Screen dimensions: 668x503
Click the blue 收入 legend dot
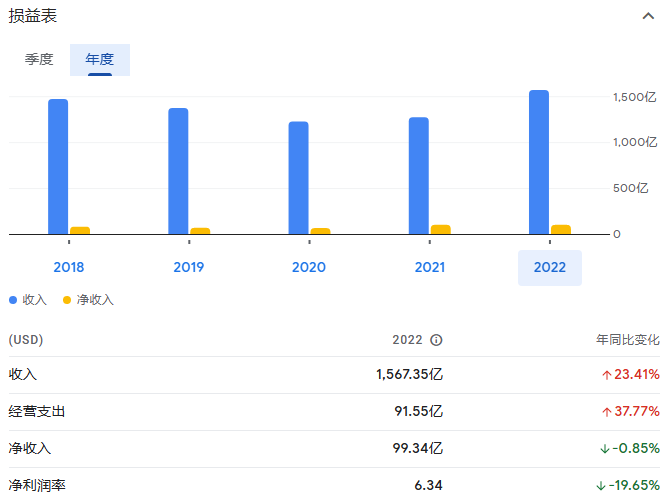tap(13, 300)
